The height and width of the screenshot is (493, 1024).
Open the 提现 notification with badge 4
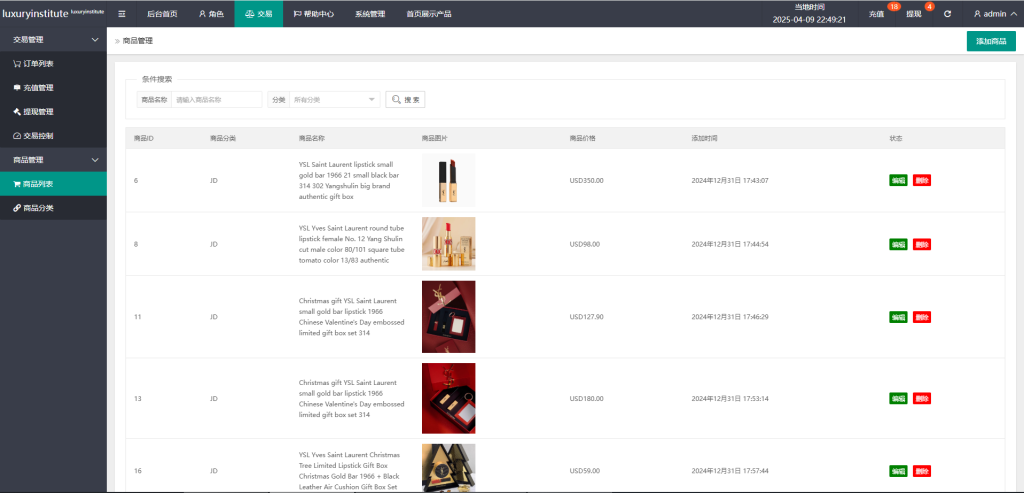pyautogui.click(x=914, y=14)
